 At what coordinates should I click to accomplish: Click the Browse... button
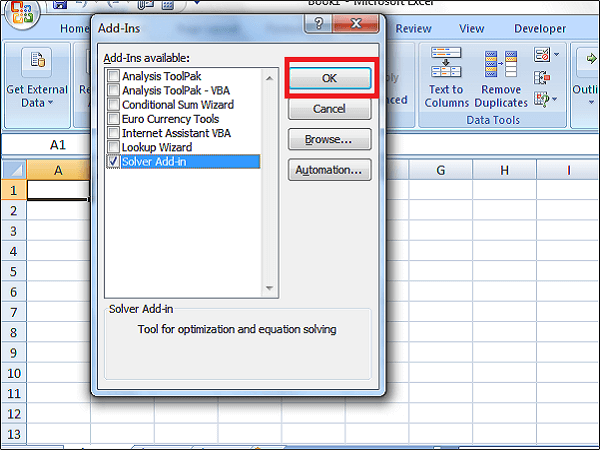pyautogui.click(x=329, y=139)
